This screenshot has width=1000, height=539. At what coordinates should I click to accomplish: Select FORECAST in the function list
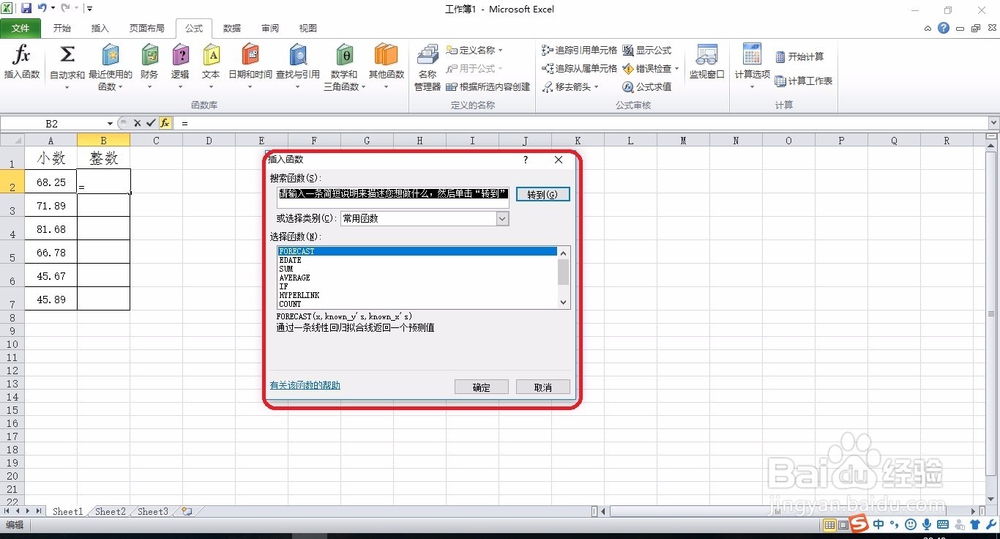click(x=417, y=251)
